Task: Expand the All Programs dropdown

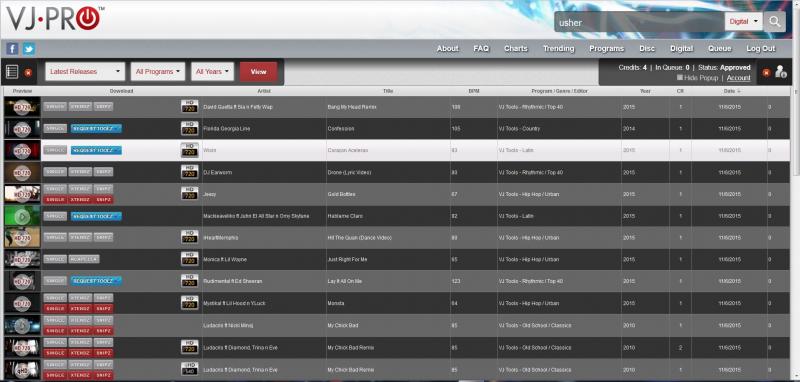Action: 158,71
